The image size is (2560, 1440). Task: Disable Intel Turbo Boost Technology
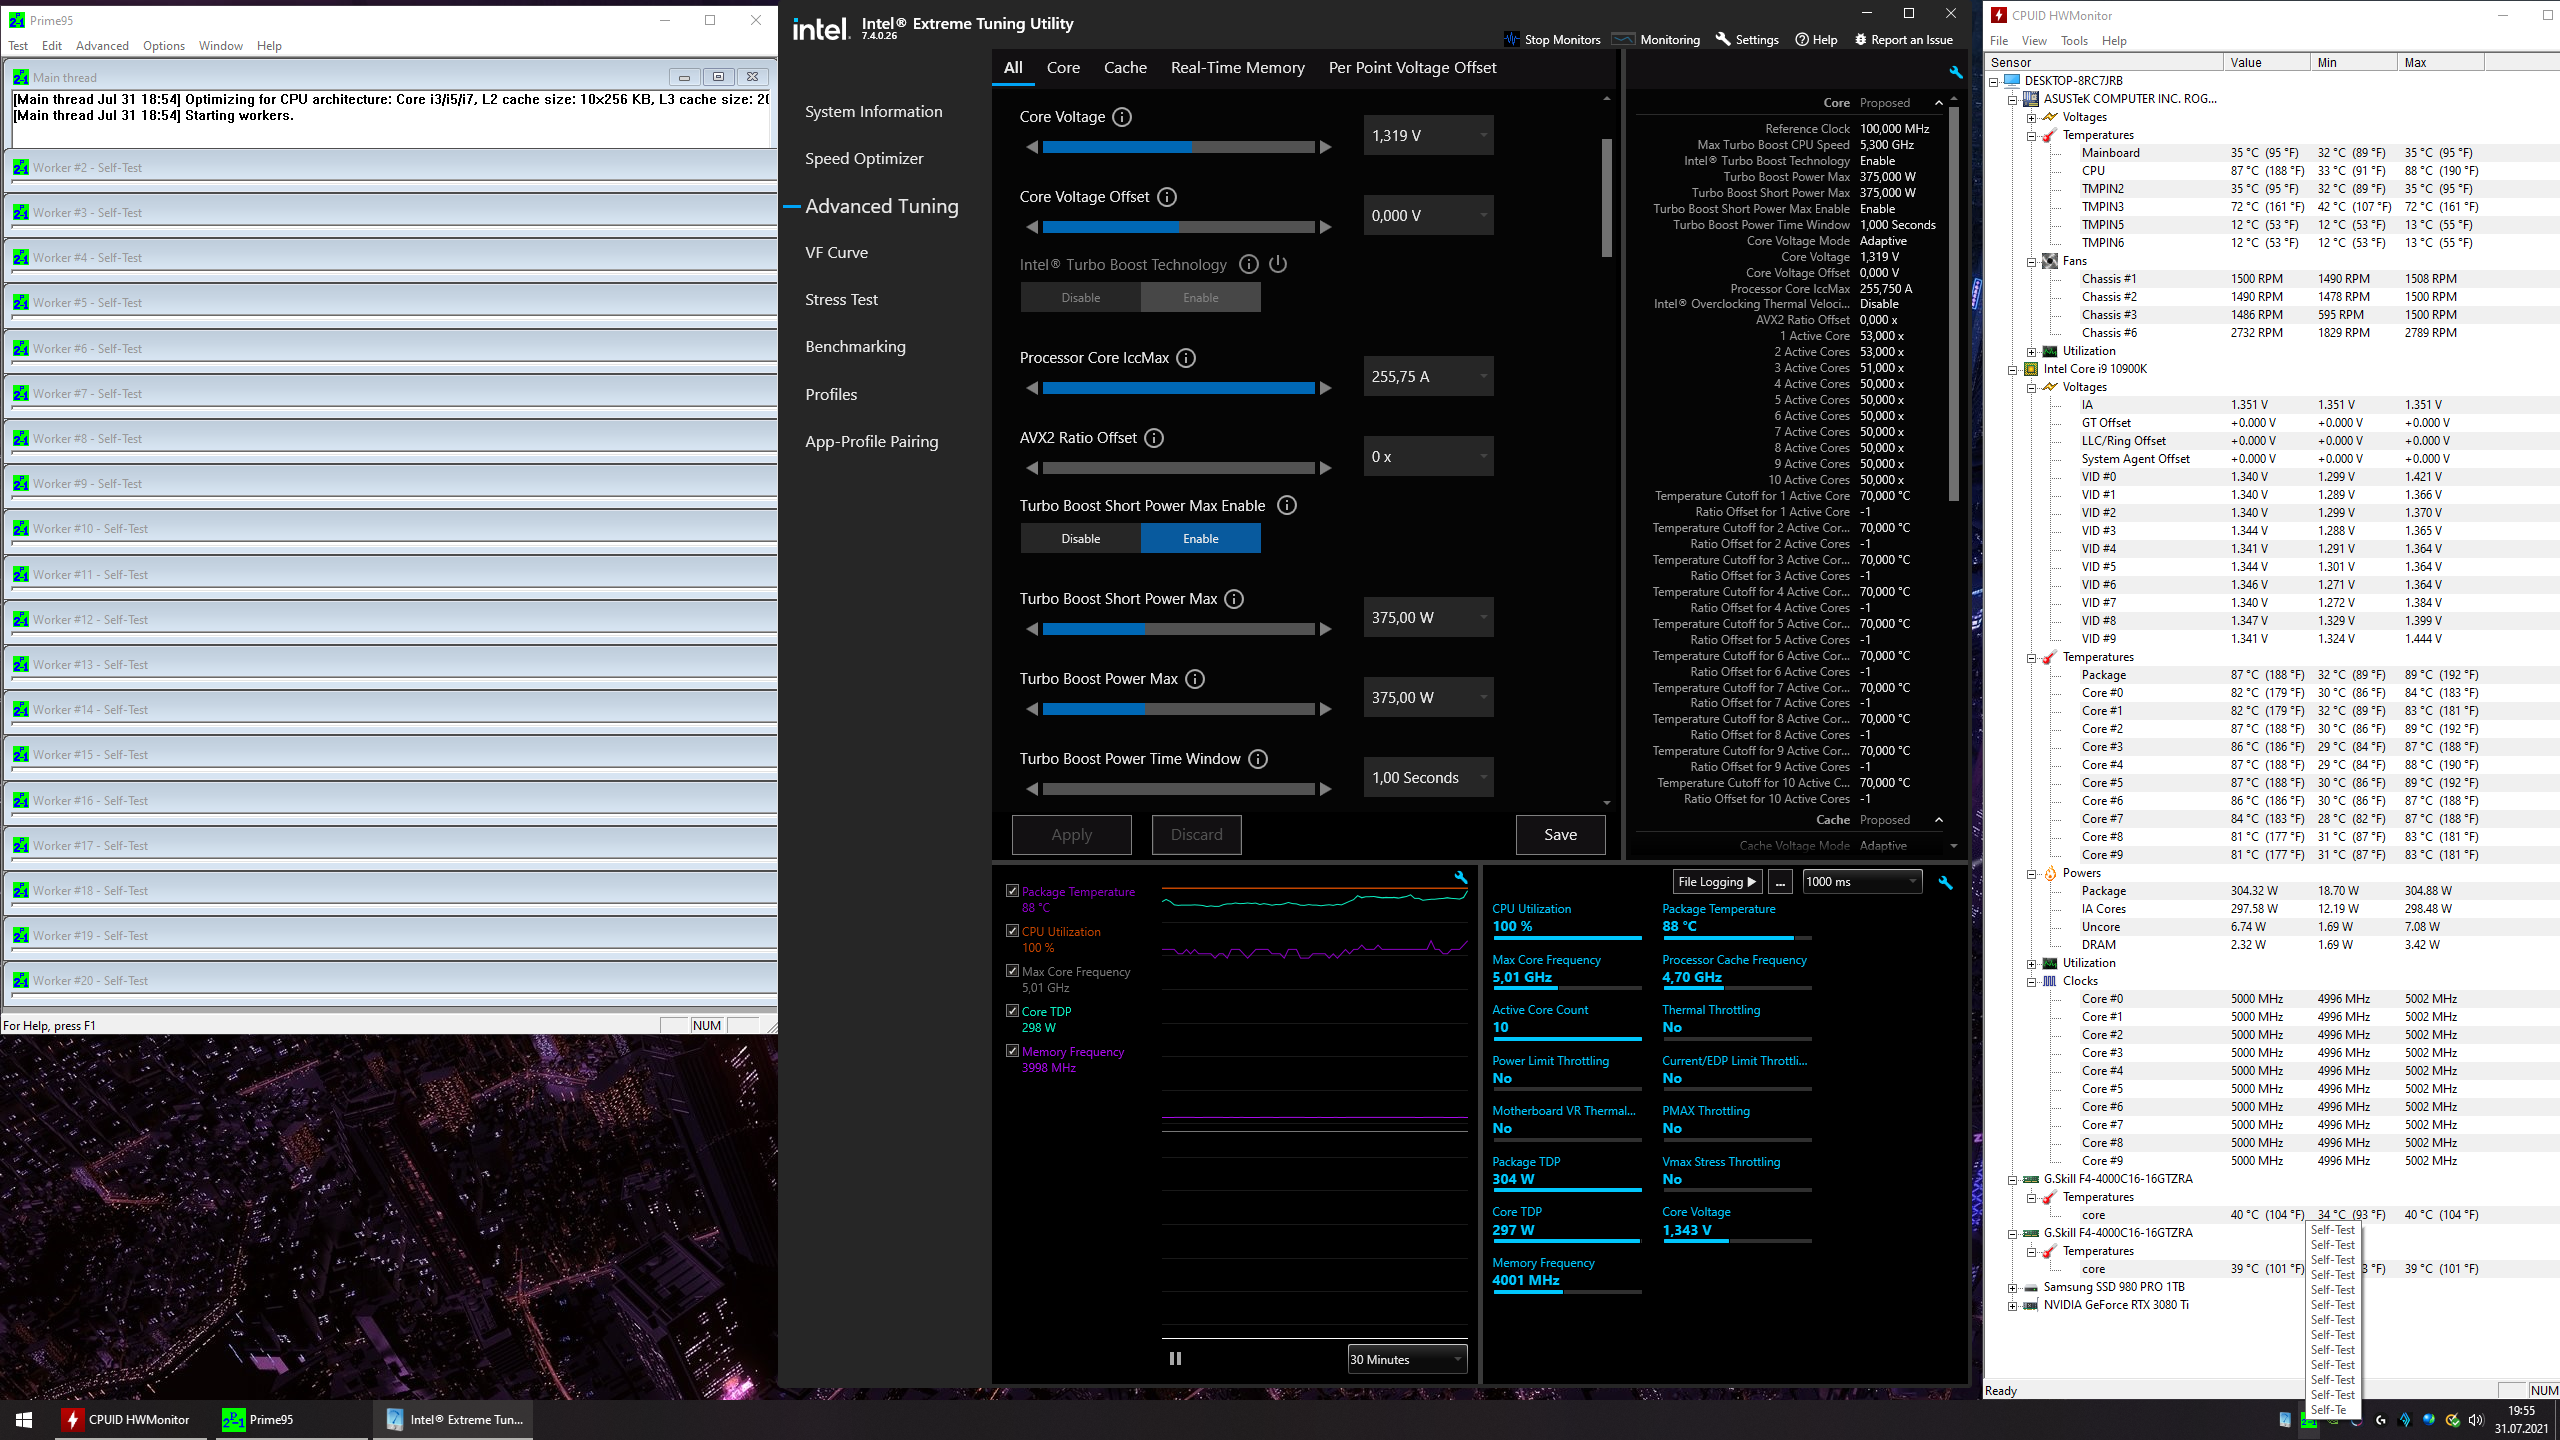1080,297
